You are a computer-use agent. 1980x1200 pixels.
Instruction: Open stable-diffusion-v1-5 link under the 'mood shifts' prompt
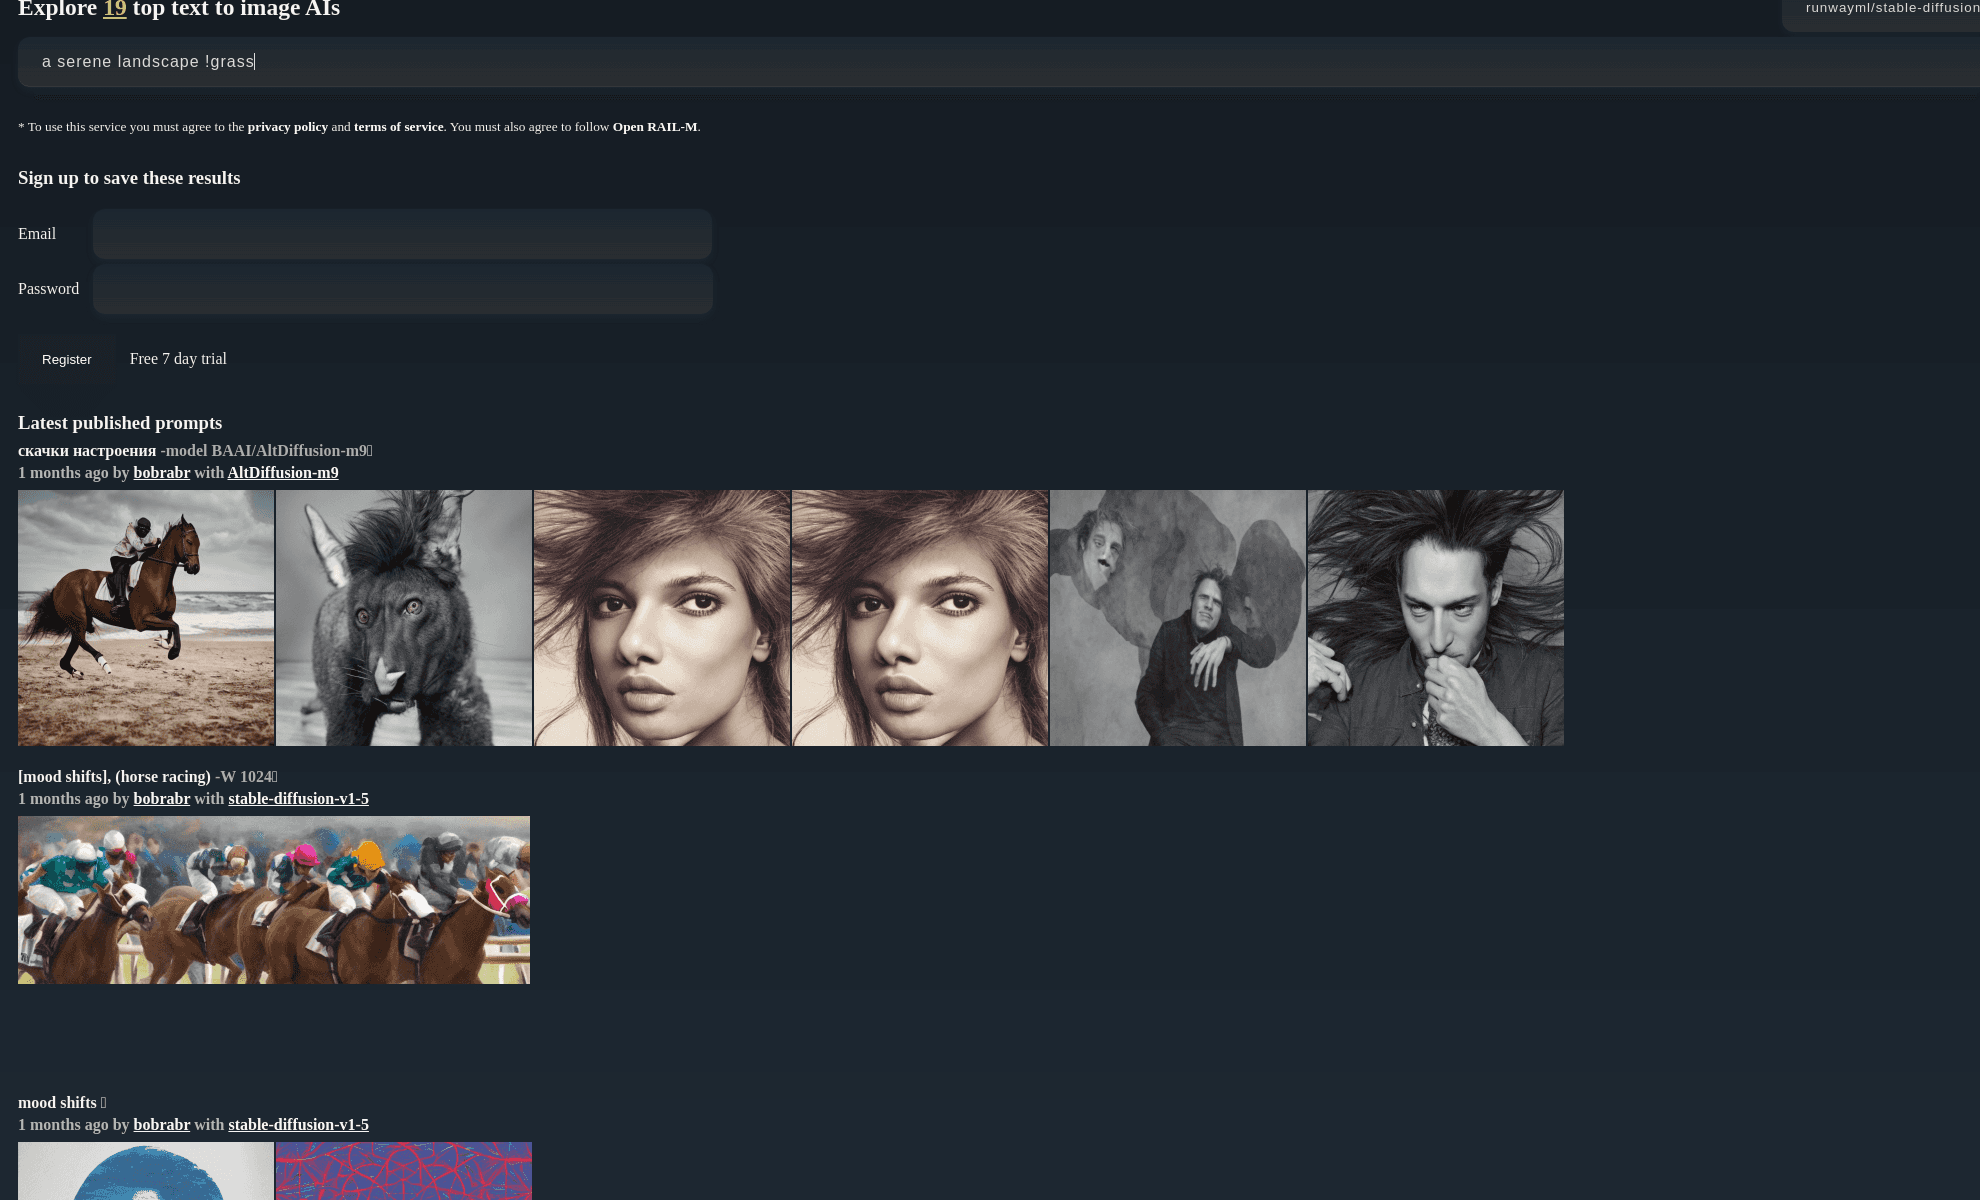pos(298,1125)
